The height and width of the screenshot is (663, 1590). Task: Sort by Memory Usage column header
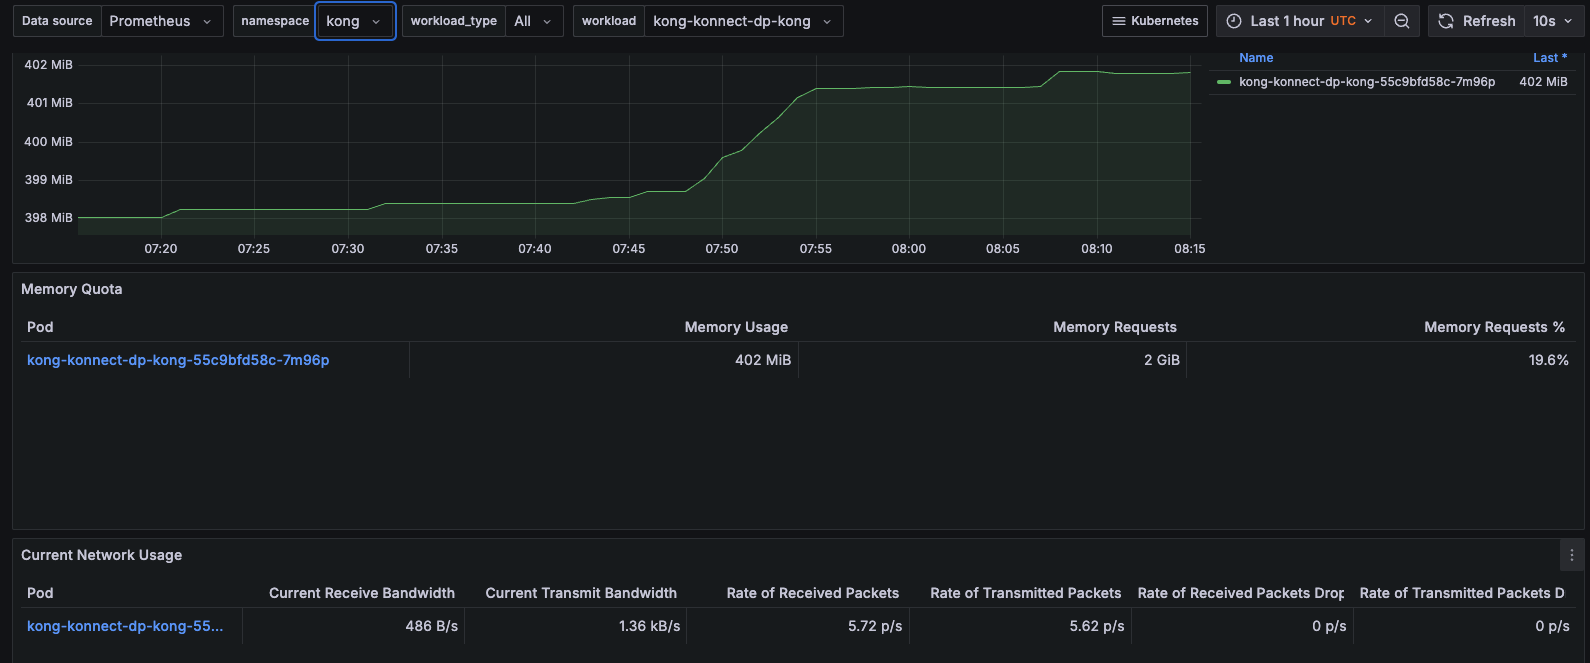pyautogui.click(x=736, y=327)
